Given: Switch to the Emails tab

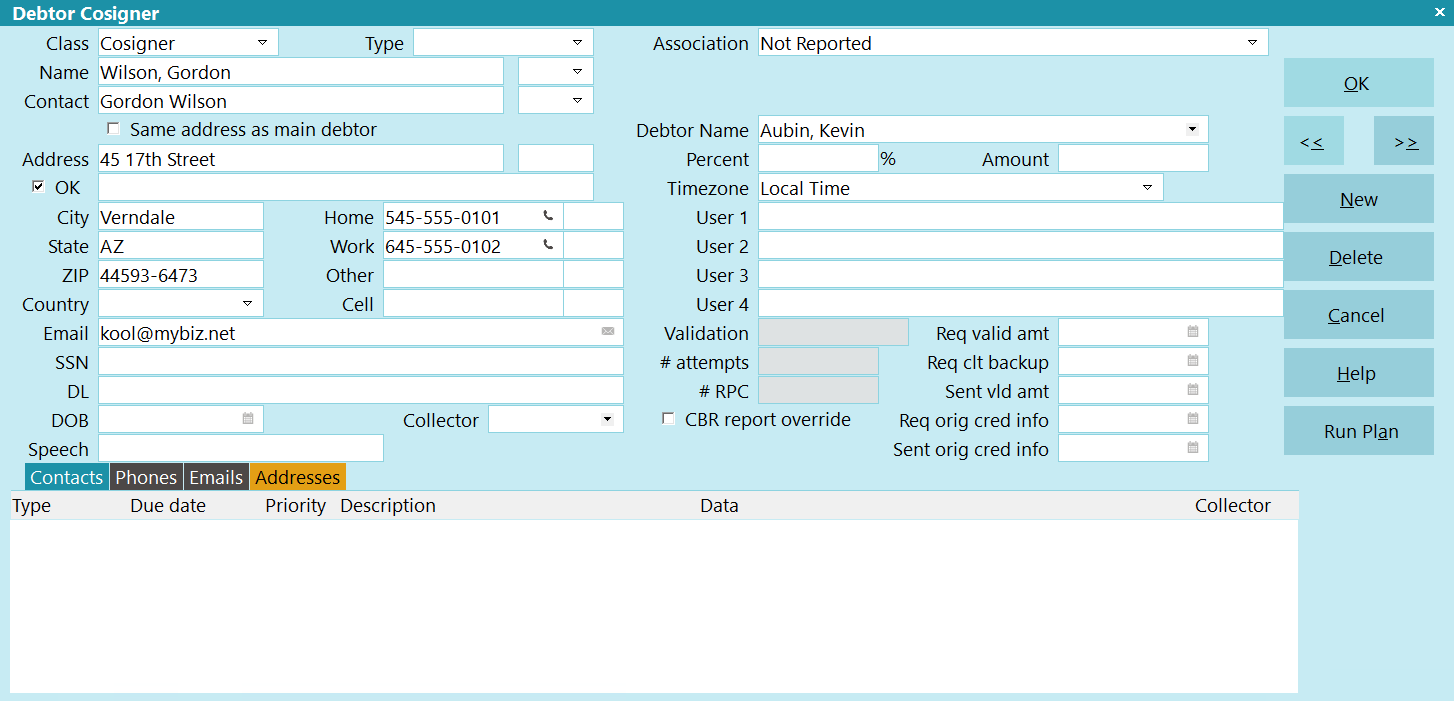Looking at the screenshot, I should [x=216, y=477].
